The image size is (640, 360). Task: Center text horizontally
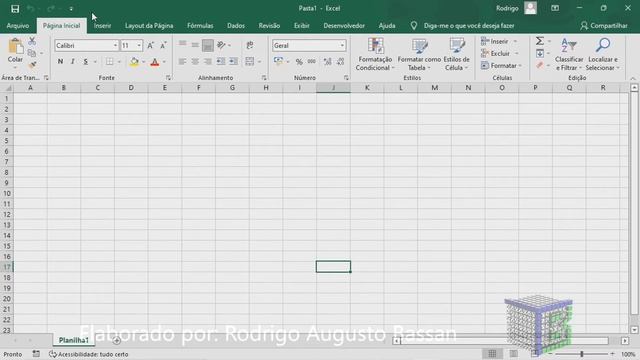click(195, 62)
